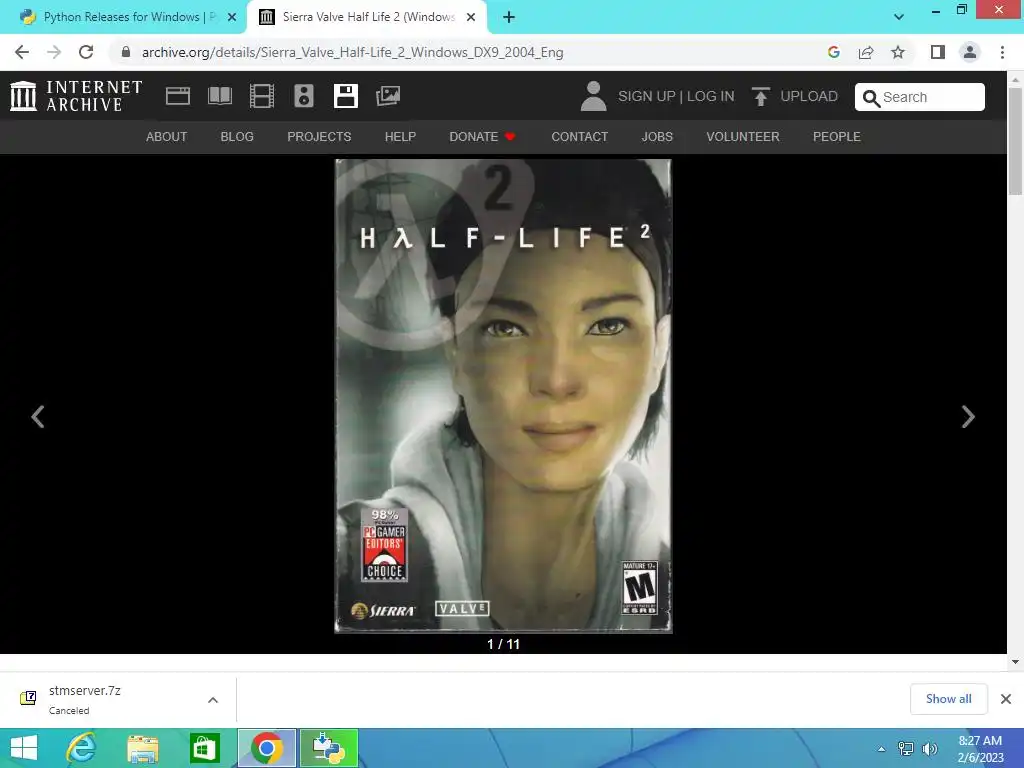Select the Sierra Valve Half Life 2 tab

coord(368,17)
